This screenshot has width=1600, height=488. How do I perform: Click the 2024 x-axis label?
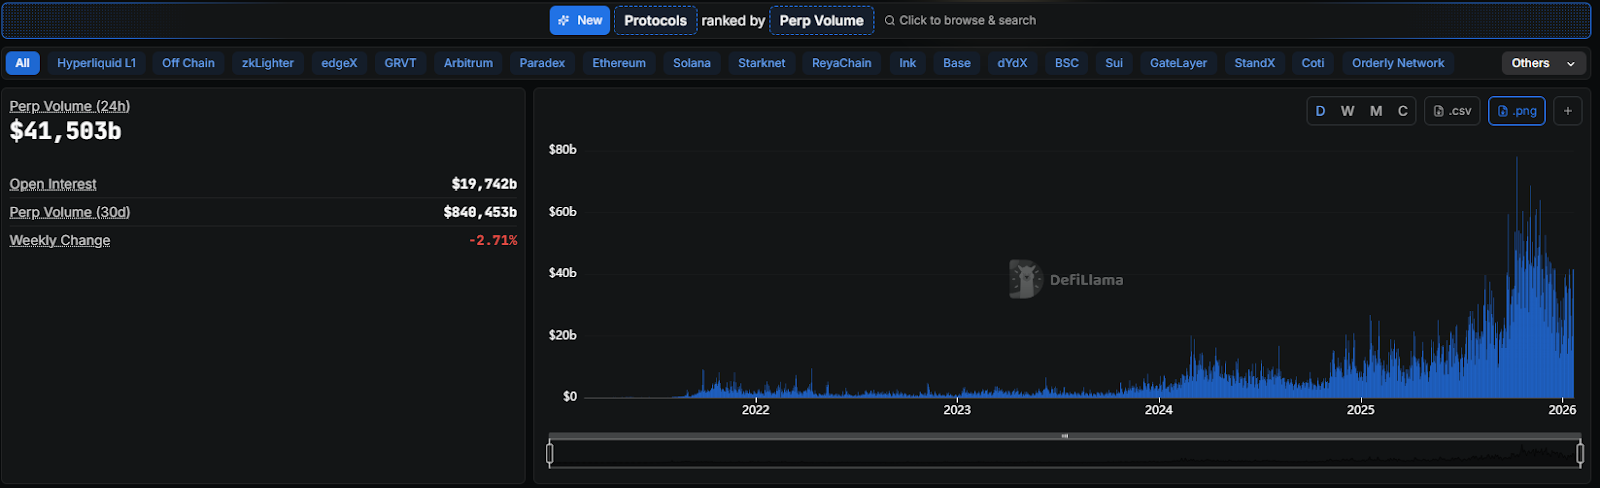1159,410
